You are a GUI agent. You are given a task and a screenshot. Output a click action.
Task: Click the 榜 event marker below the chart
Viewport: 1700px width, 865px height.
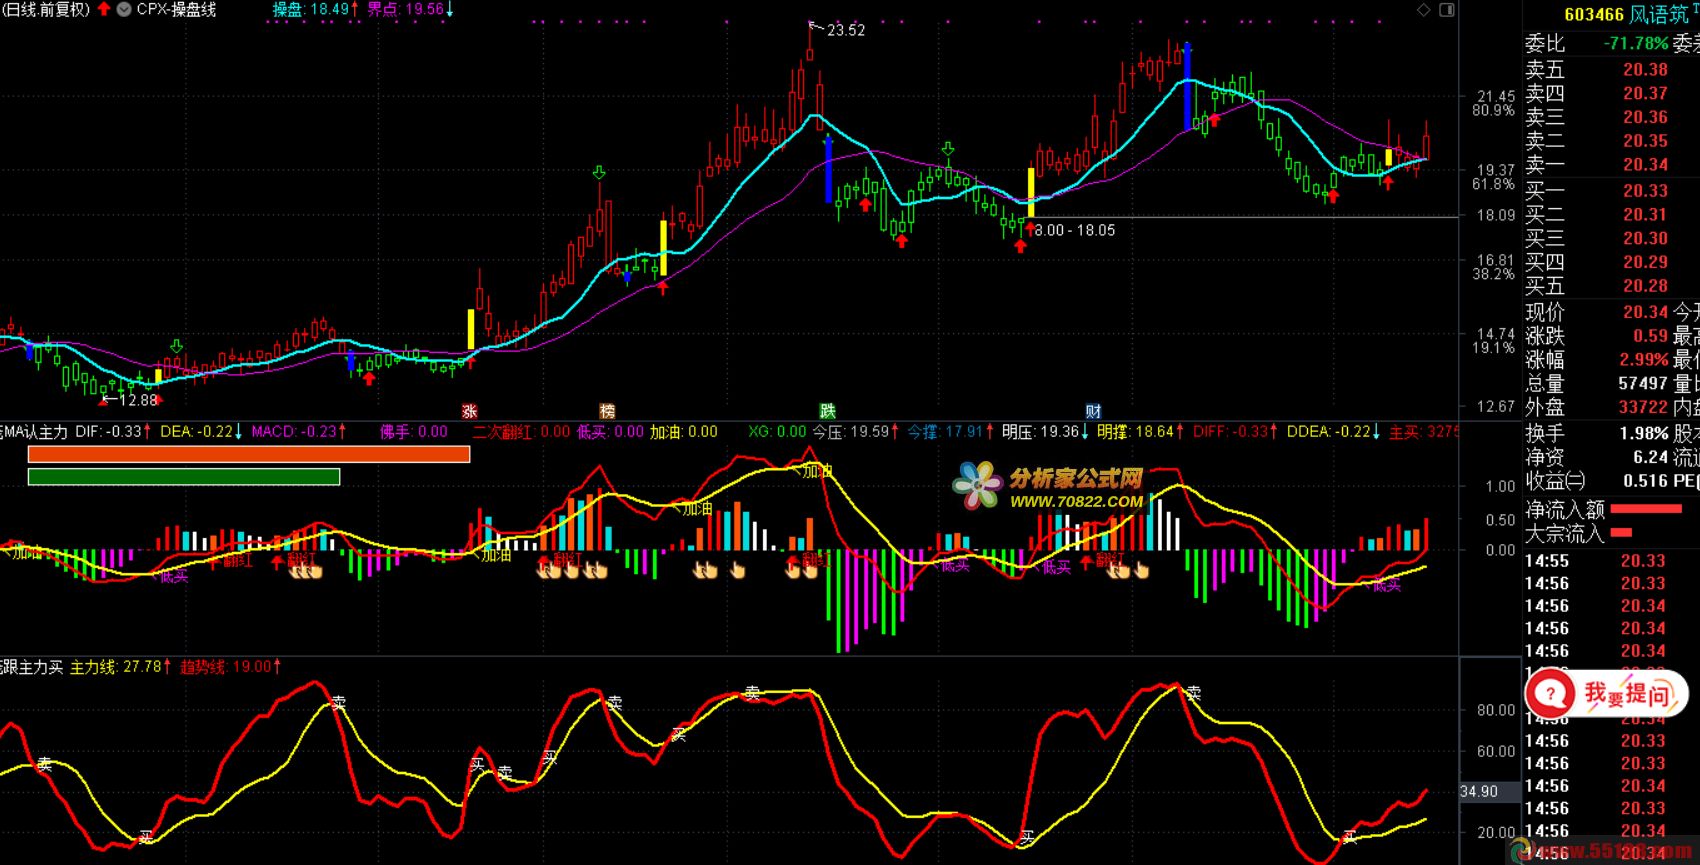coord(607,411)
